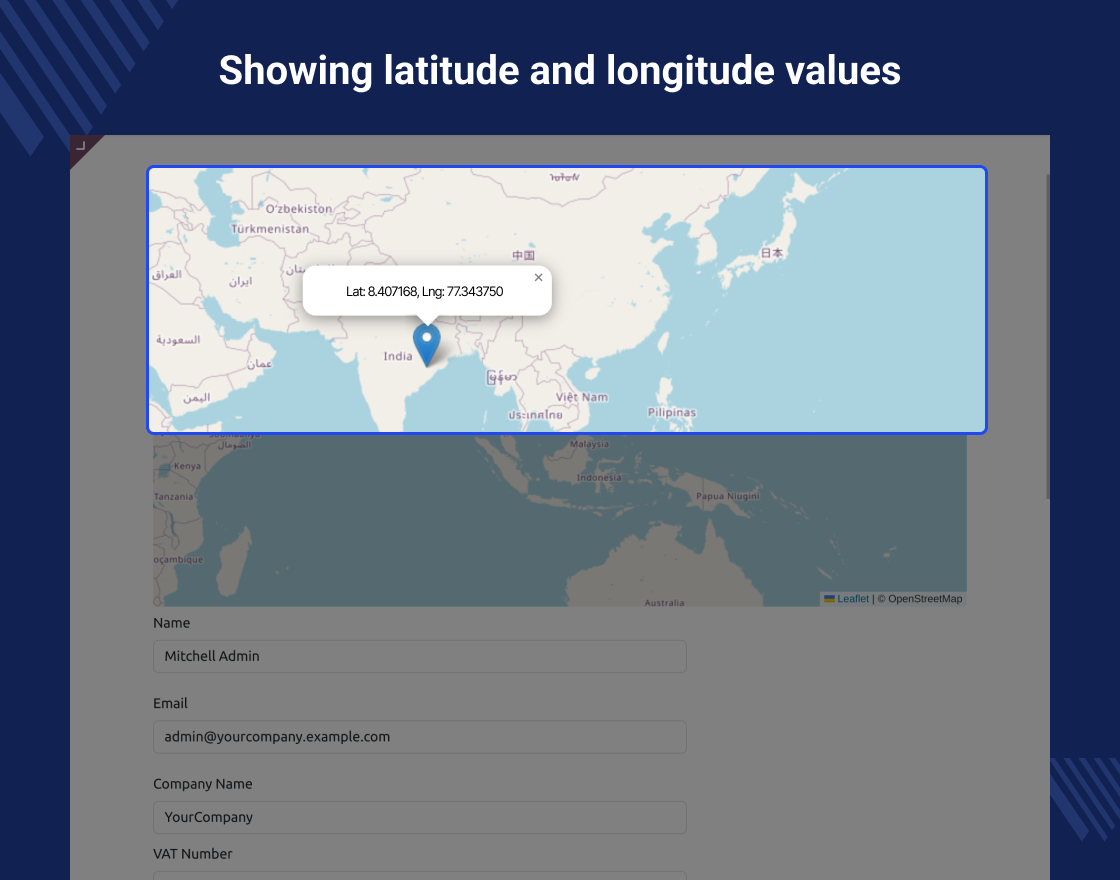Click the Indonesia label on map

click(x=599, y=478)
